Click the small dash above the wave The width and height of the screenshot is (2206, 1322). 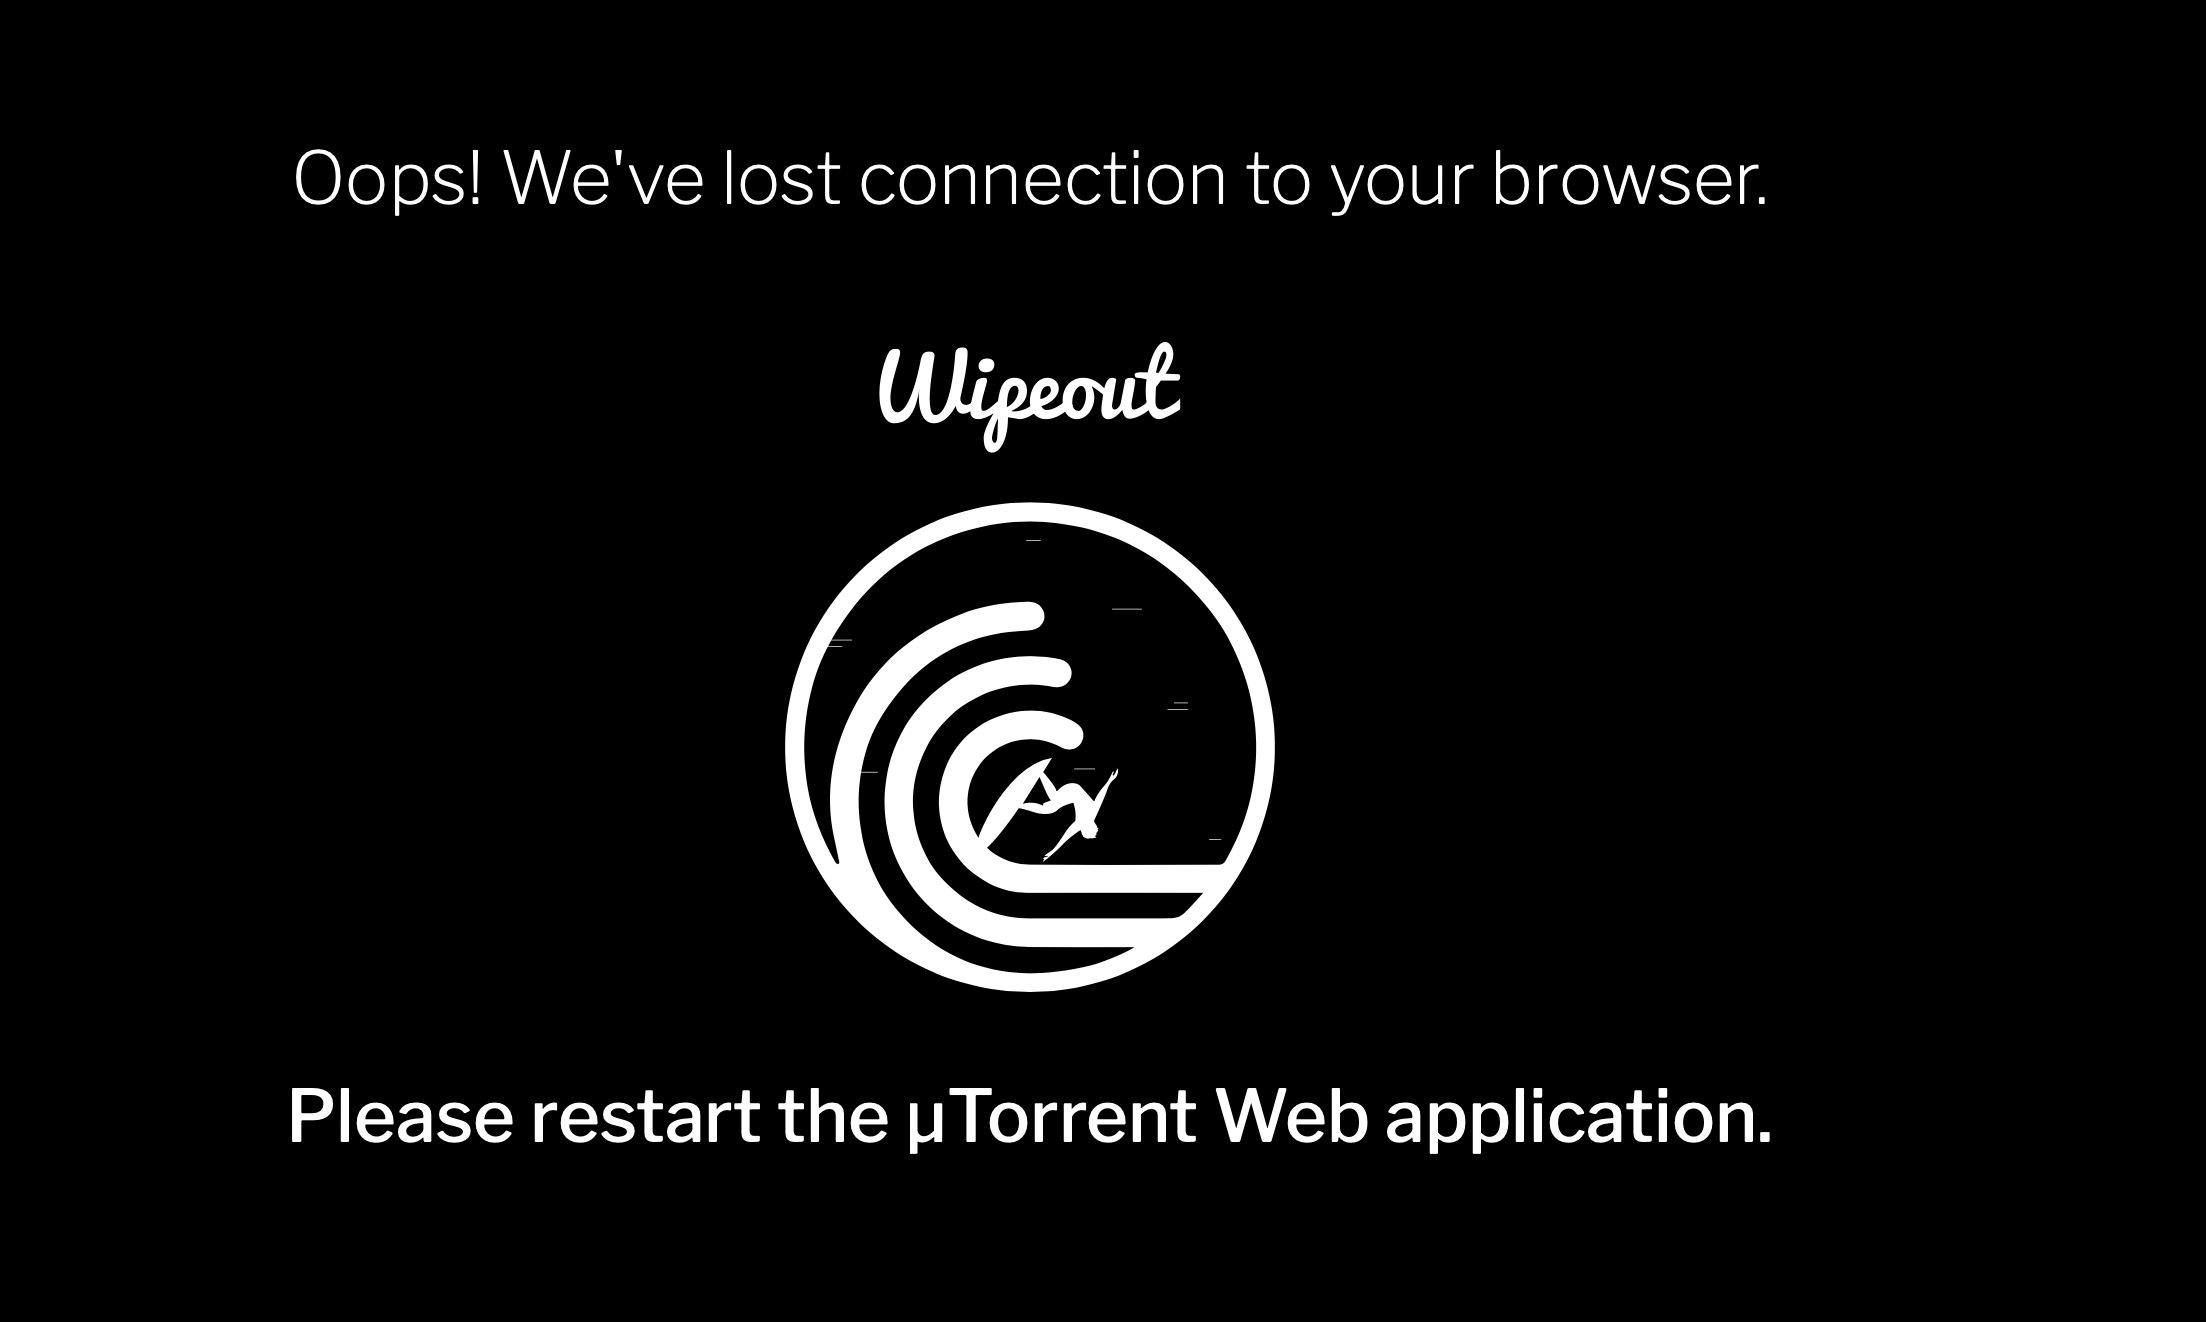pyautogui.click(x=1034, y=540)
